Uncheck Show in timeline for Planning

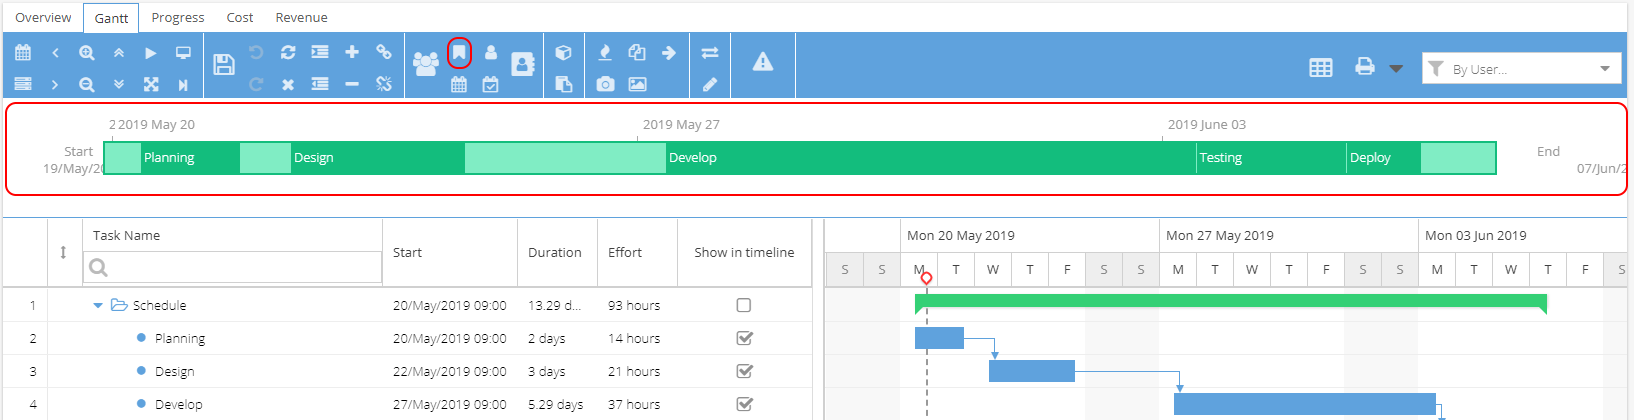point(744,338)
